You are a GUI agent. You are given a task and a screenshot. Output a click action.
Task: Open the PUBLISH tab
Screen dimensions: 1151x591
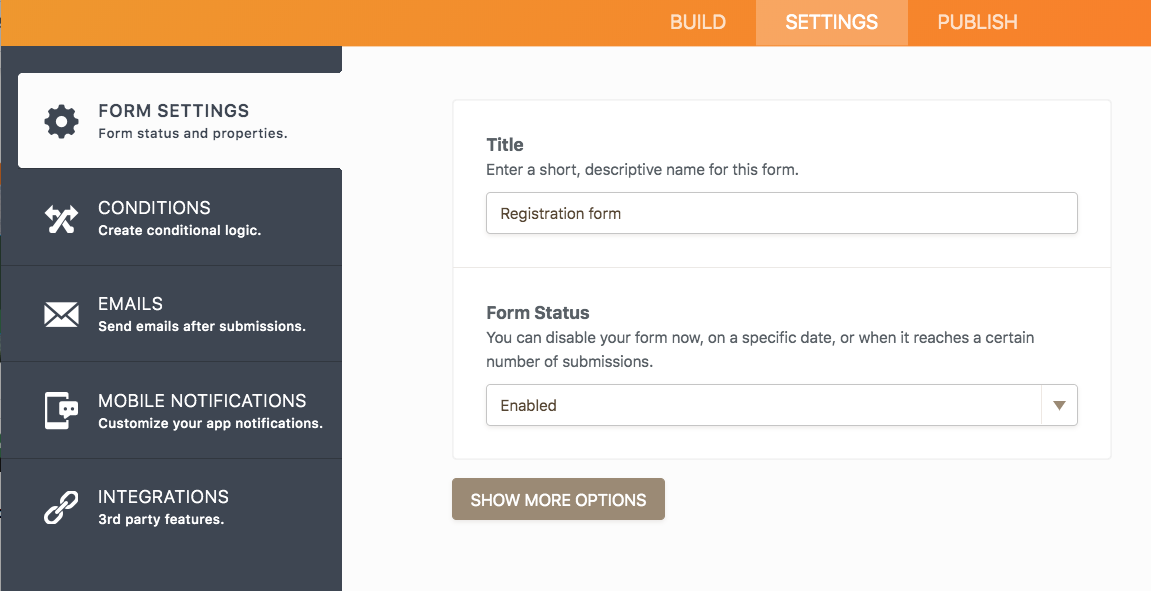[976, 22]
